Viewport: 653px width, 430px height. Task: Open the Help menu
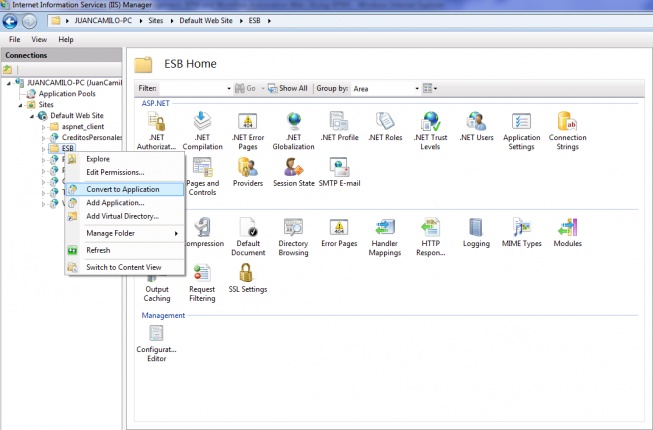(66, 40)
